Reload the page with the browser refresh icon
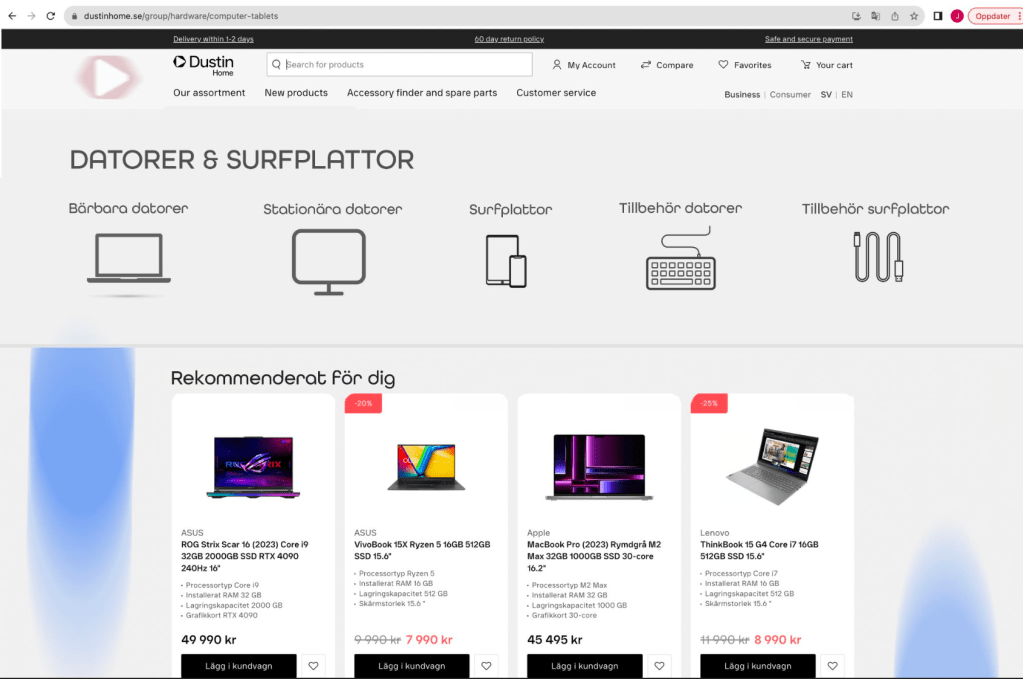This screenshot has height=679, width=1023. [50, 16]
